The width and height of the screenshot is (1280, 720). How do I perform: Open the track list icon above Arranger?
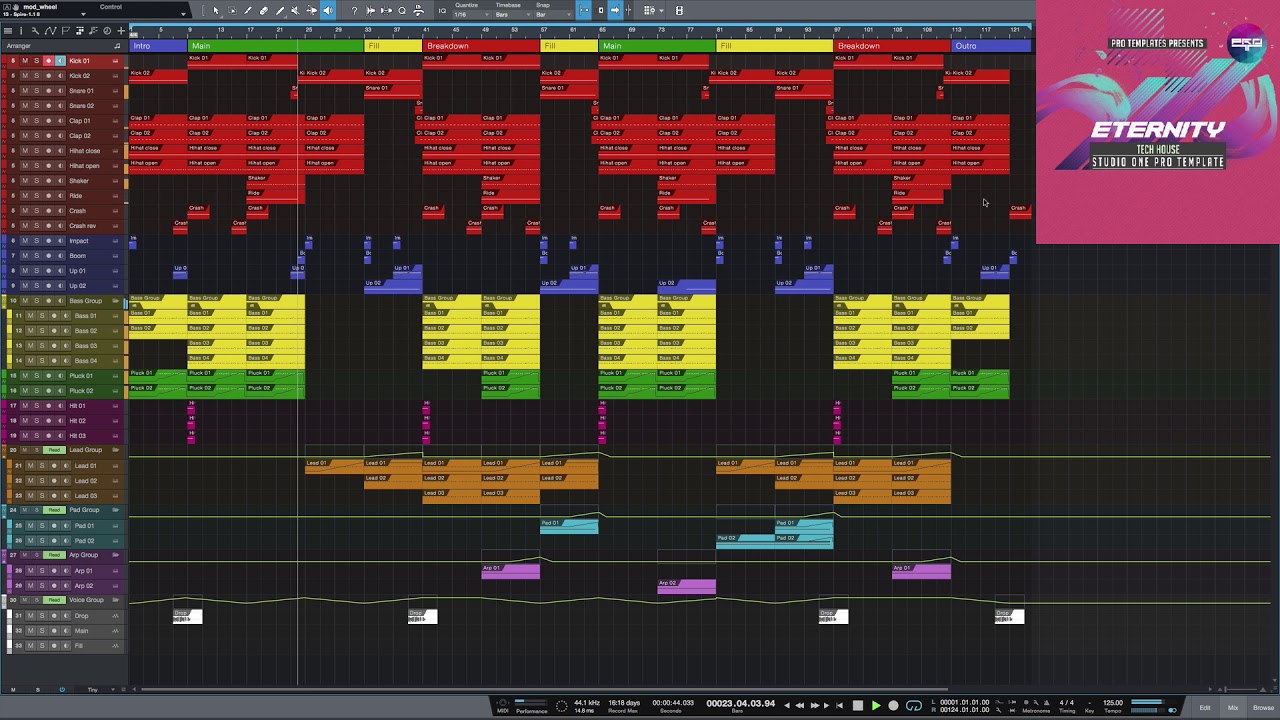coord(8,31)
